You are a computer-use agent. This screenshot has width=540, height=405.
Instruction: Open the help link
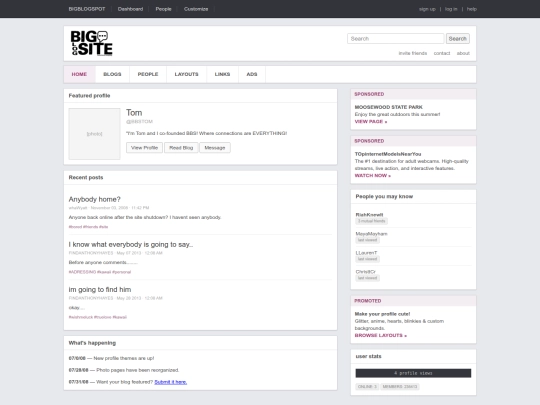pos(472,9)
